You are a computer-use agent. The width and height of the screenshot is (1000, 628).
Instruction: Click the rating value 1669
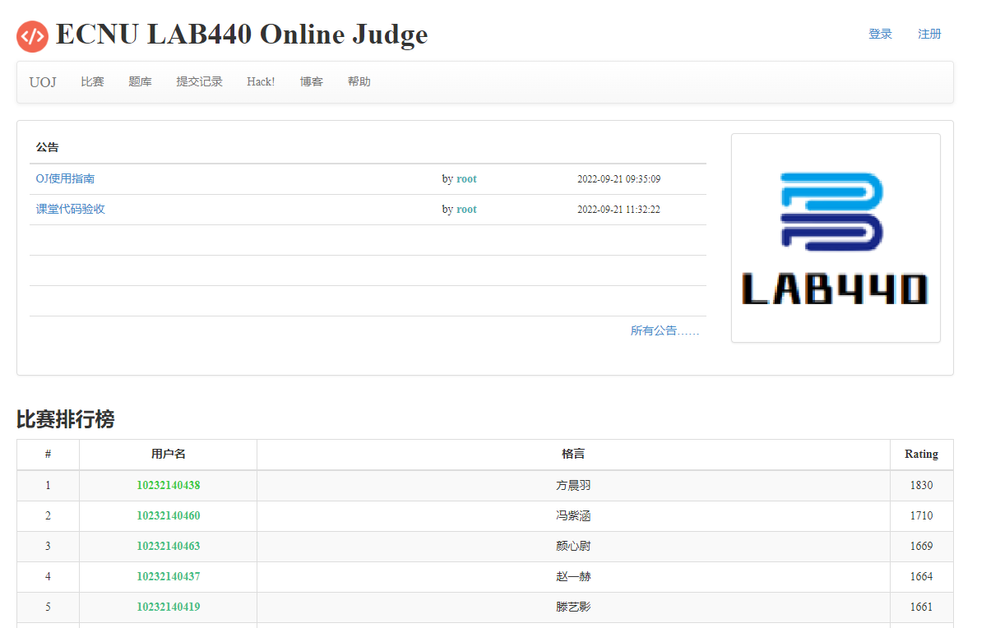click(922, 546)
